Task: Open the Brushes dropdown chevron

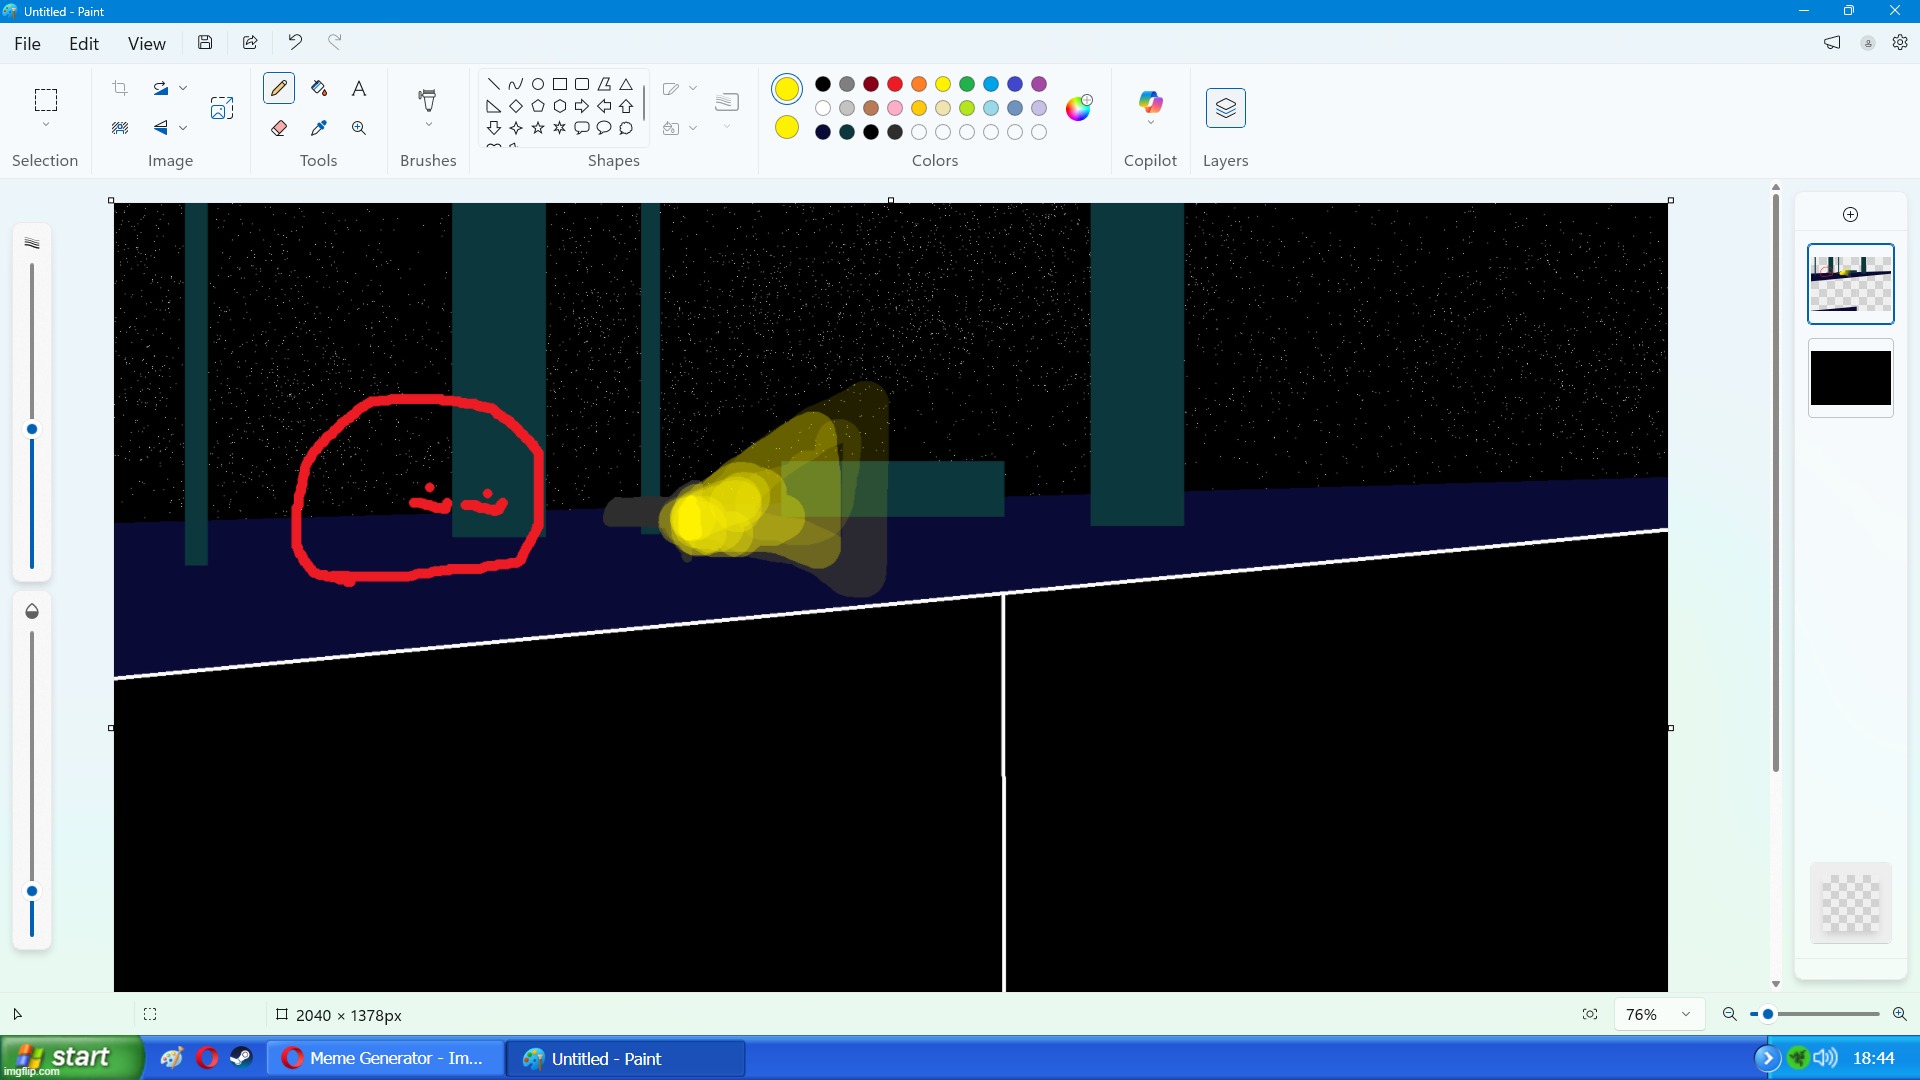Action: click(428, 125)
